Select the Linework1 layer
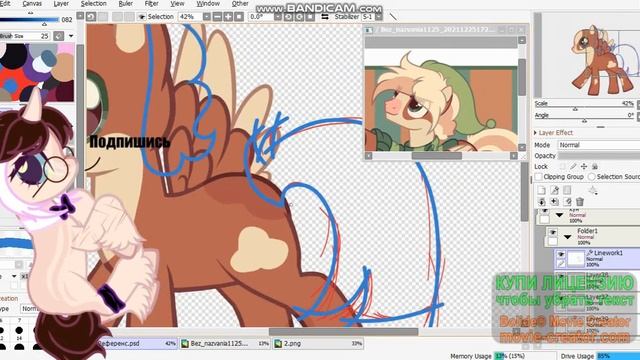 [x=598, y=259]
